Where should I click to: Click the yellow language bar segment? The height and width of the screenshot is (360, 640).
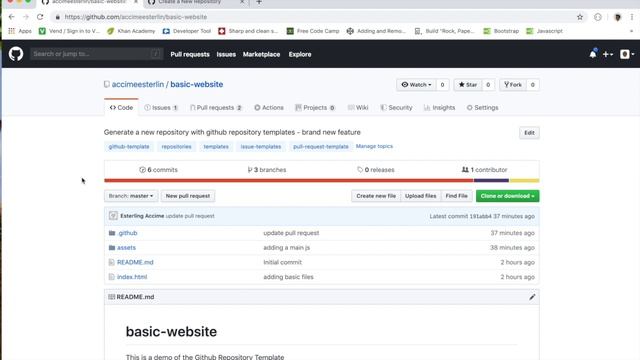524,180
